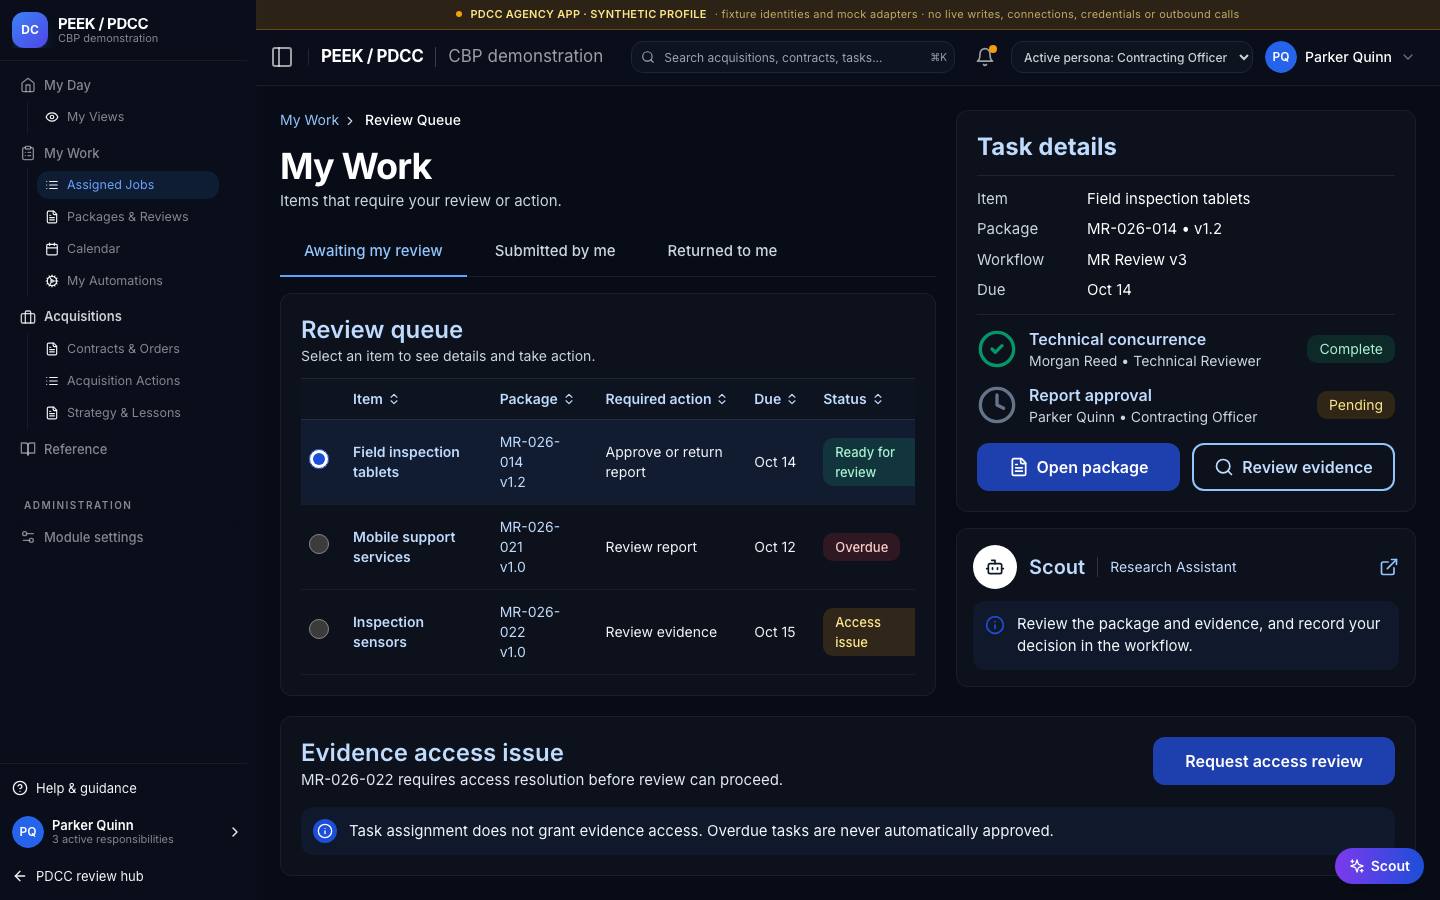
Task: Click the Technical concurrence checkmark icon
Action: 996,349
